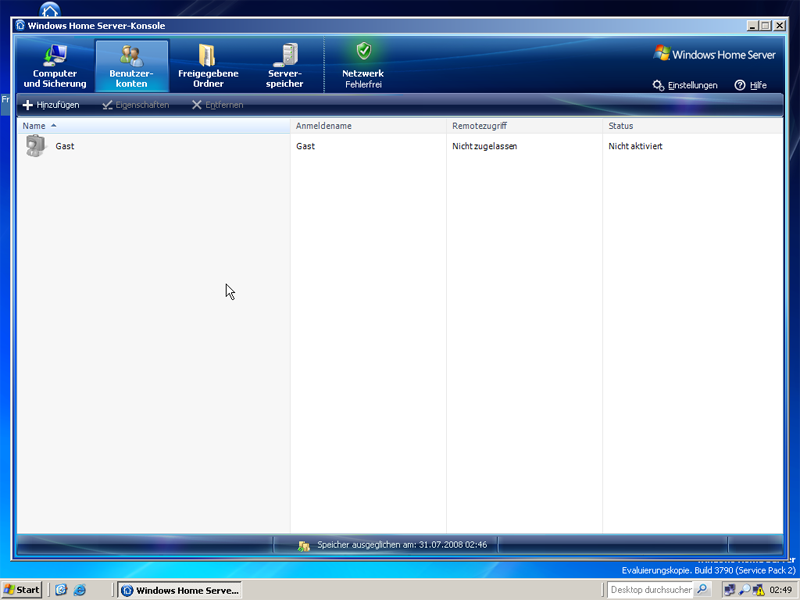The image size is (800, 600).
Task: Select the Benutzerkonten tab icon
Action: click(x=131, y=56)
